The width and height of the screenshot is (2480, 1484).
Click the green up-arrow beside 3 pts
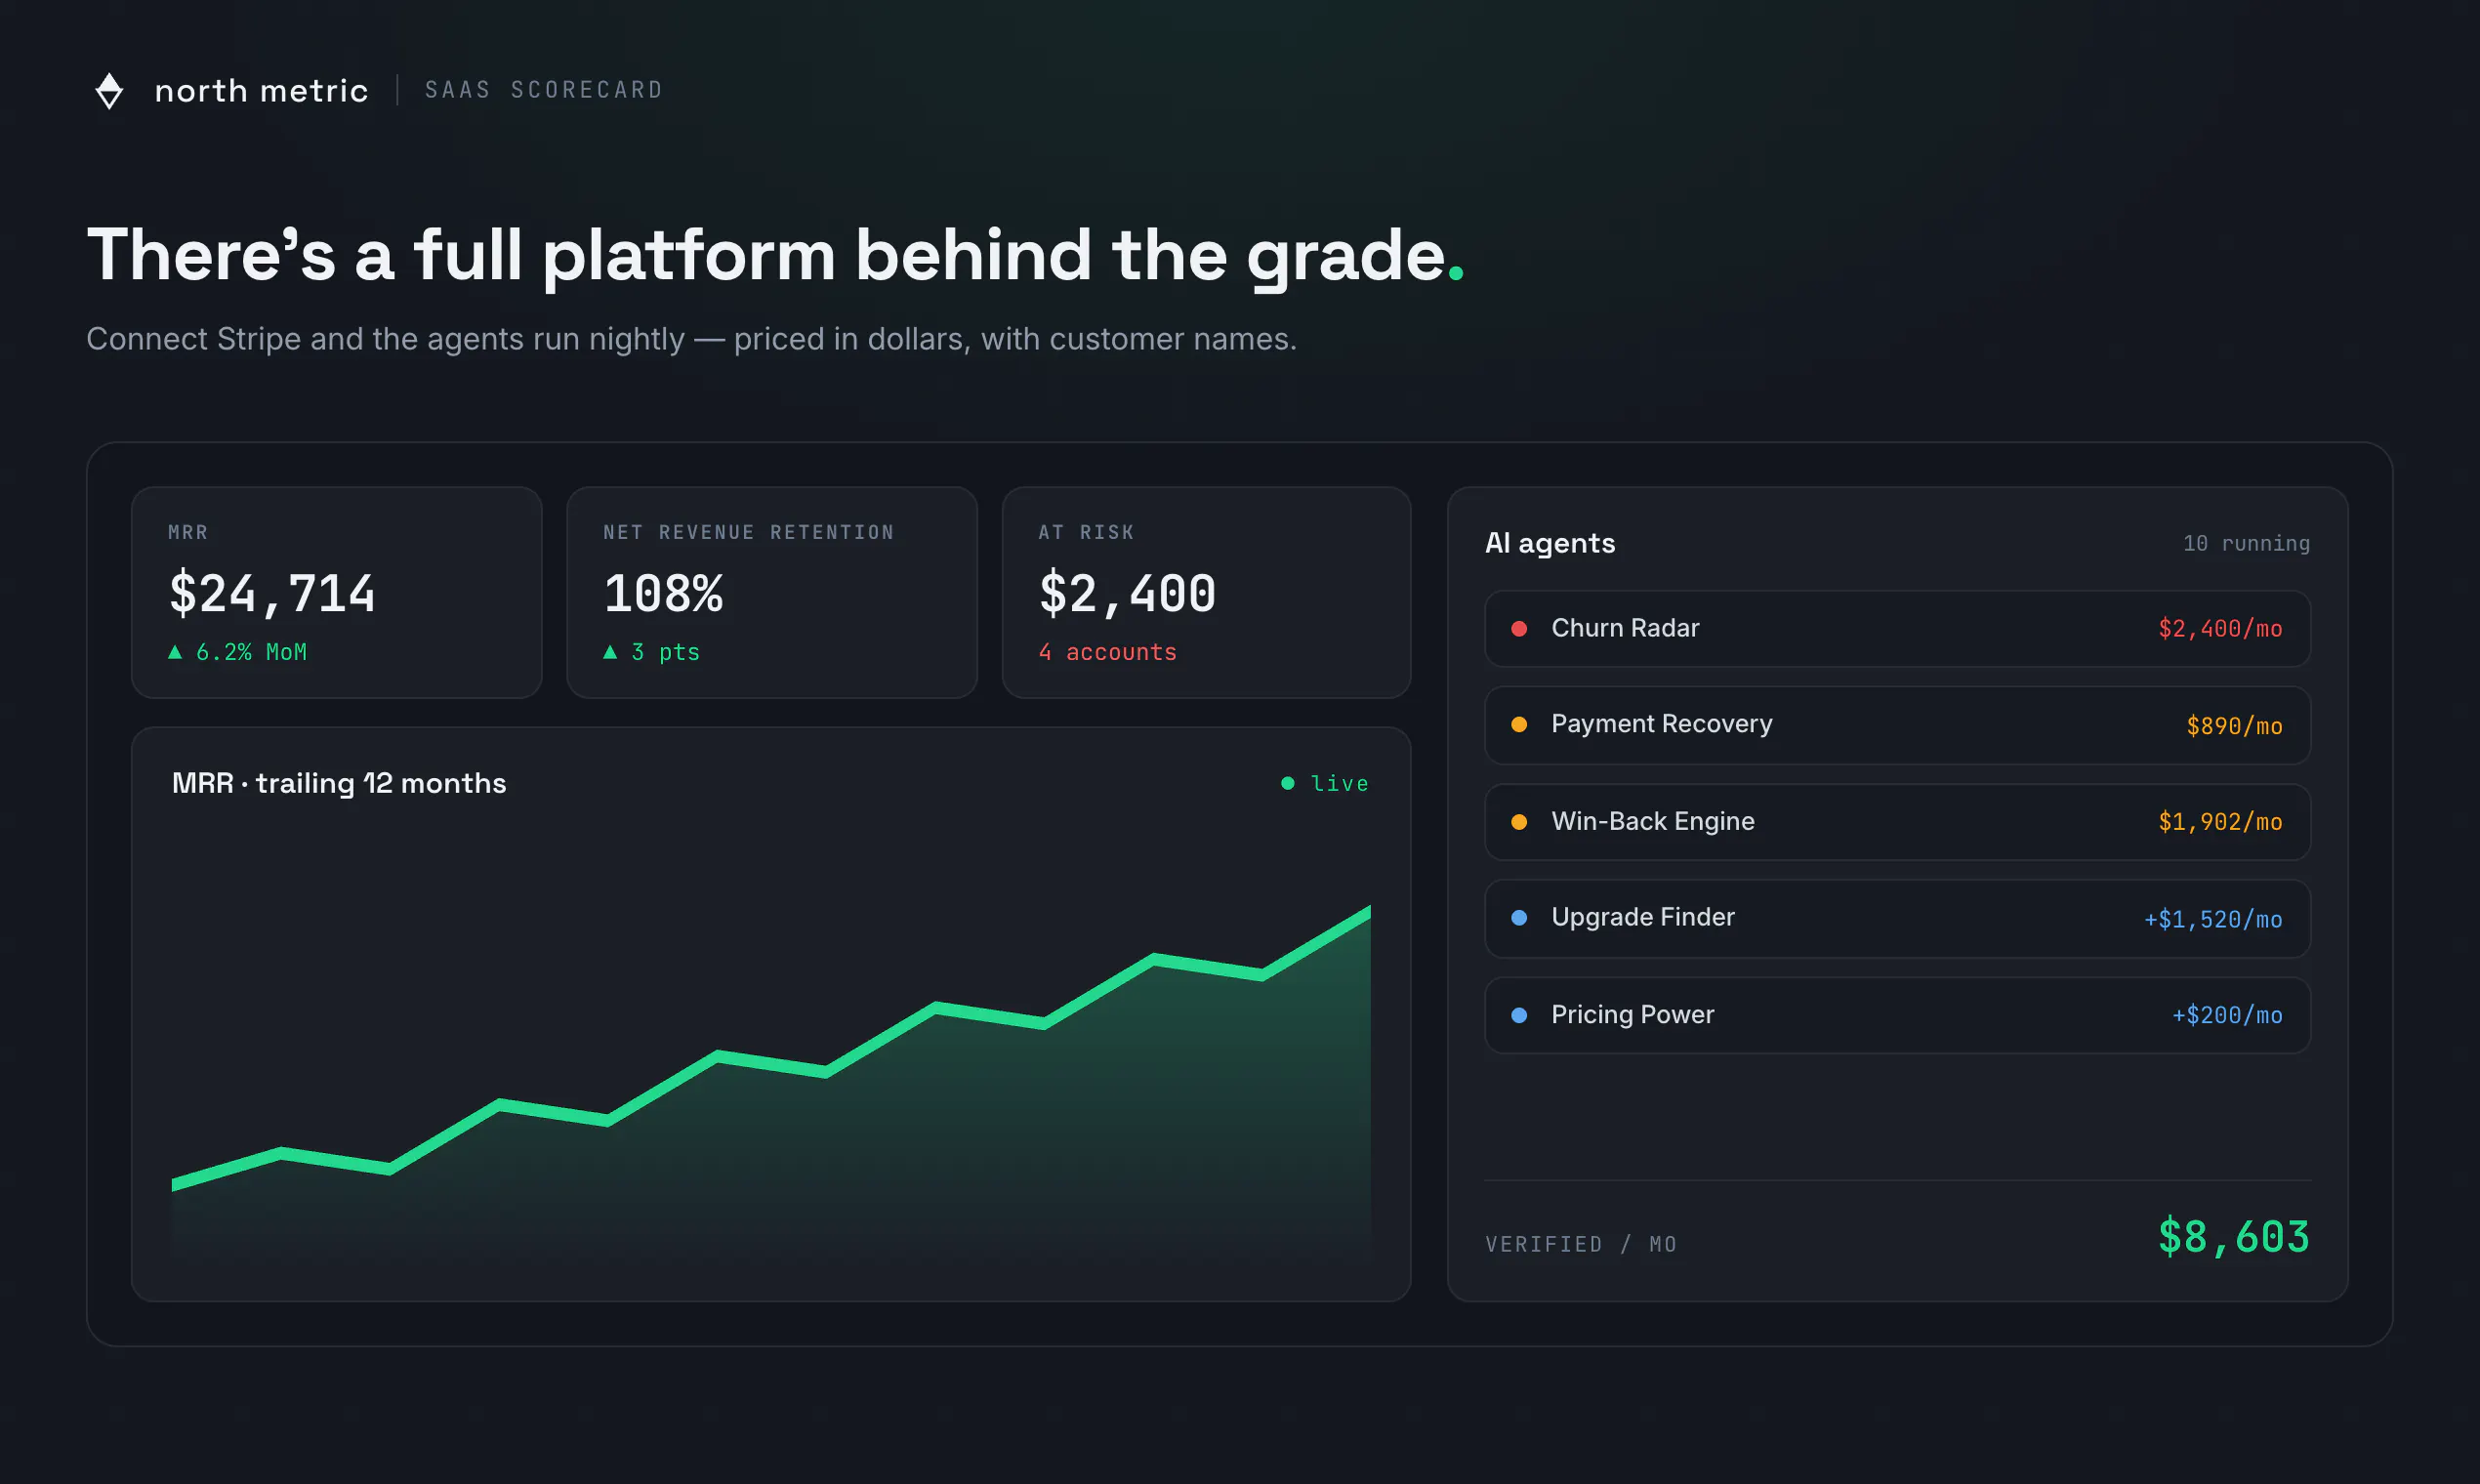tap(610, 652)
